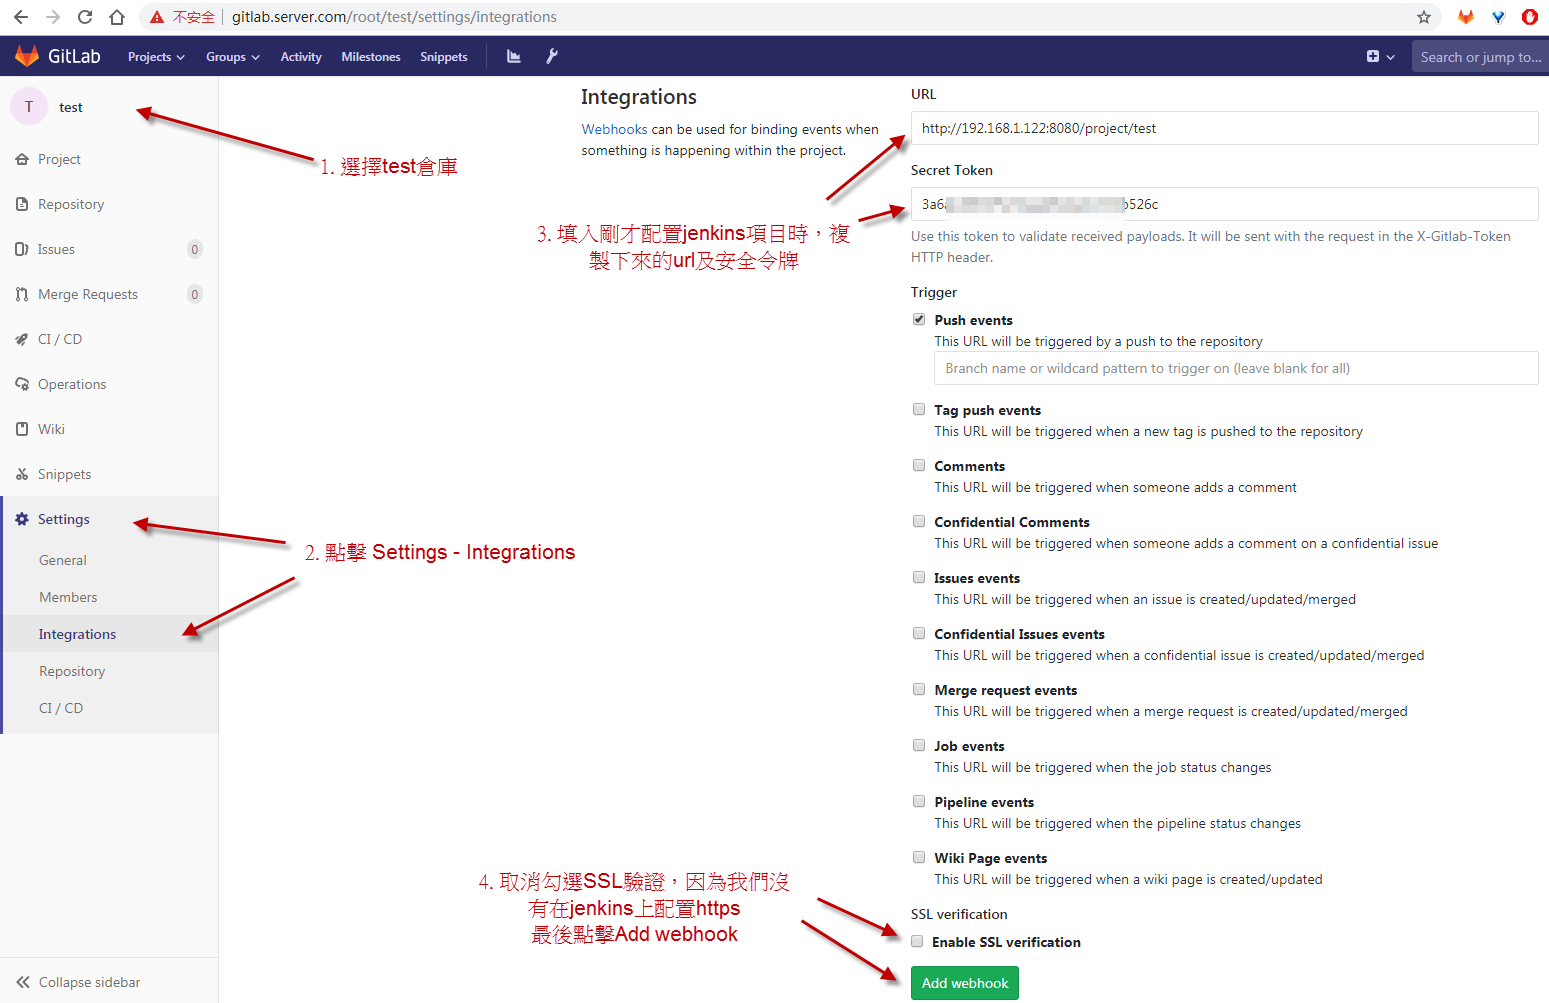Click the new item plus icon

pos(1373,56)
